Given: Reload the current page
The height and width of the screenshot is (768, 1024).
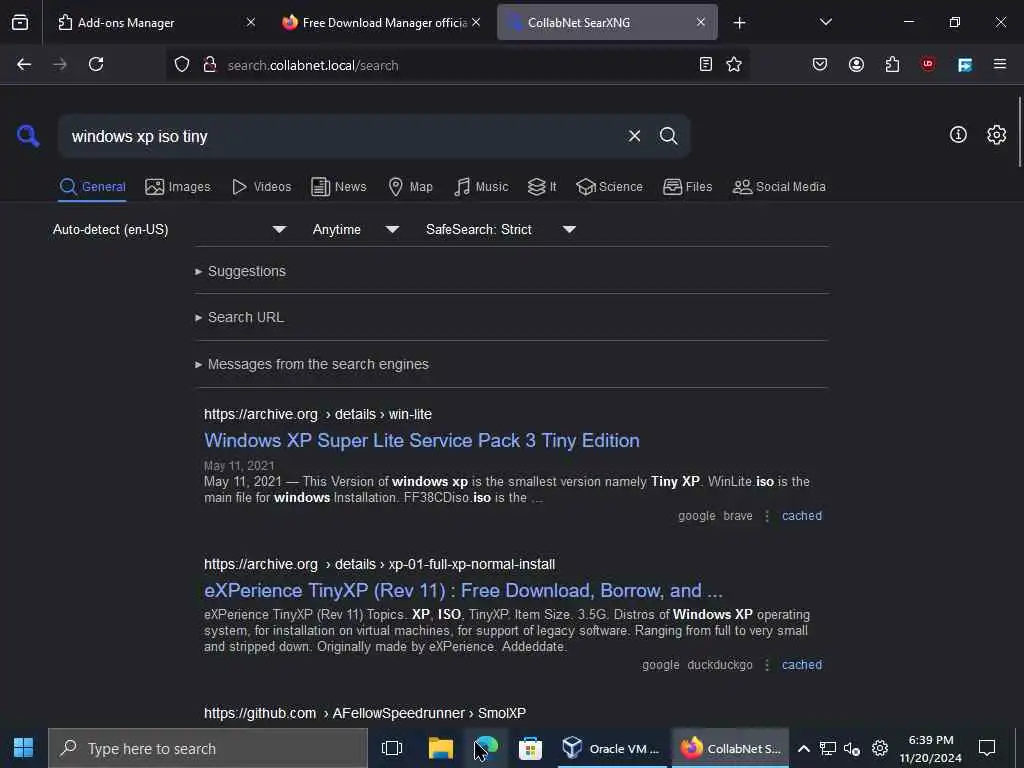Looking at the screenshot, I should [96, 64].
